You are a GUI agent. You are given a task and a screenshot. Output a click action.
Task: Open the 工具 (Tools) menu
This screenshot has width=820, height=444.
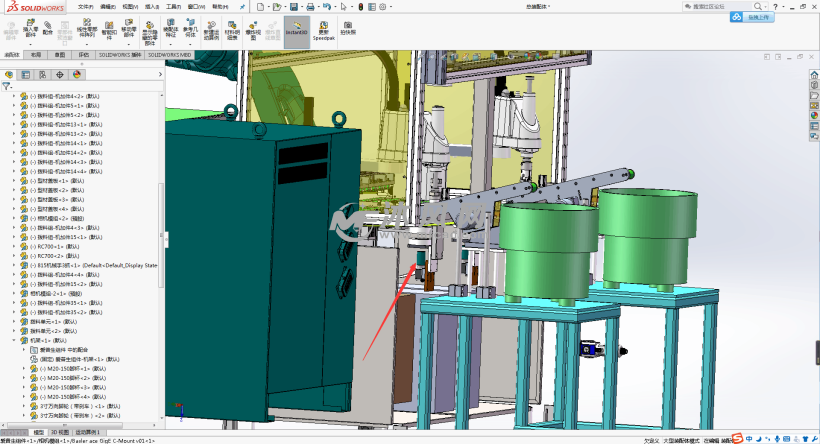pos(172,6)
